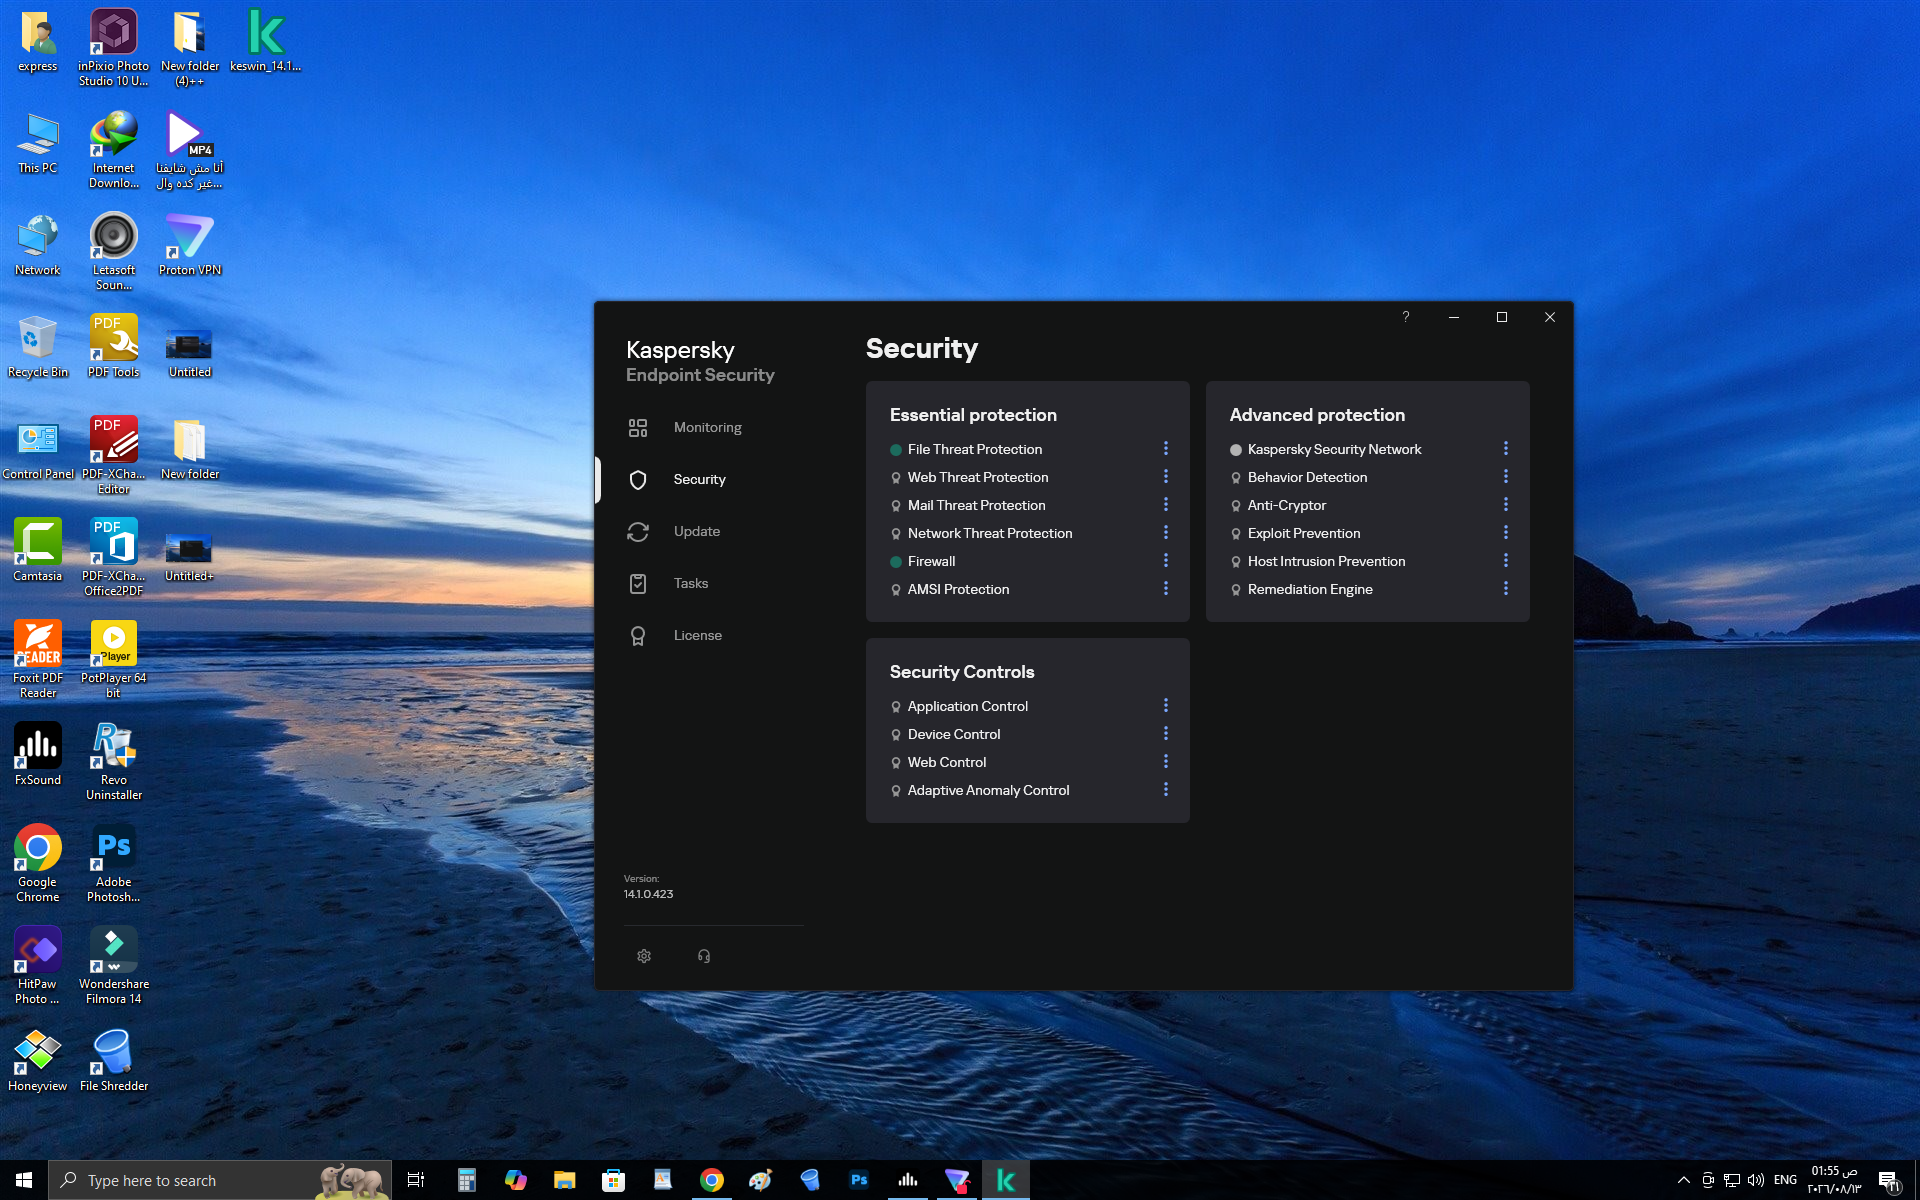Open Adobe Photoshop desktop shortcut
Image resolution: width=1920 pixels, height=1200 pixels.
[114, 864]
